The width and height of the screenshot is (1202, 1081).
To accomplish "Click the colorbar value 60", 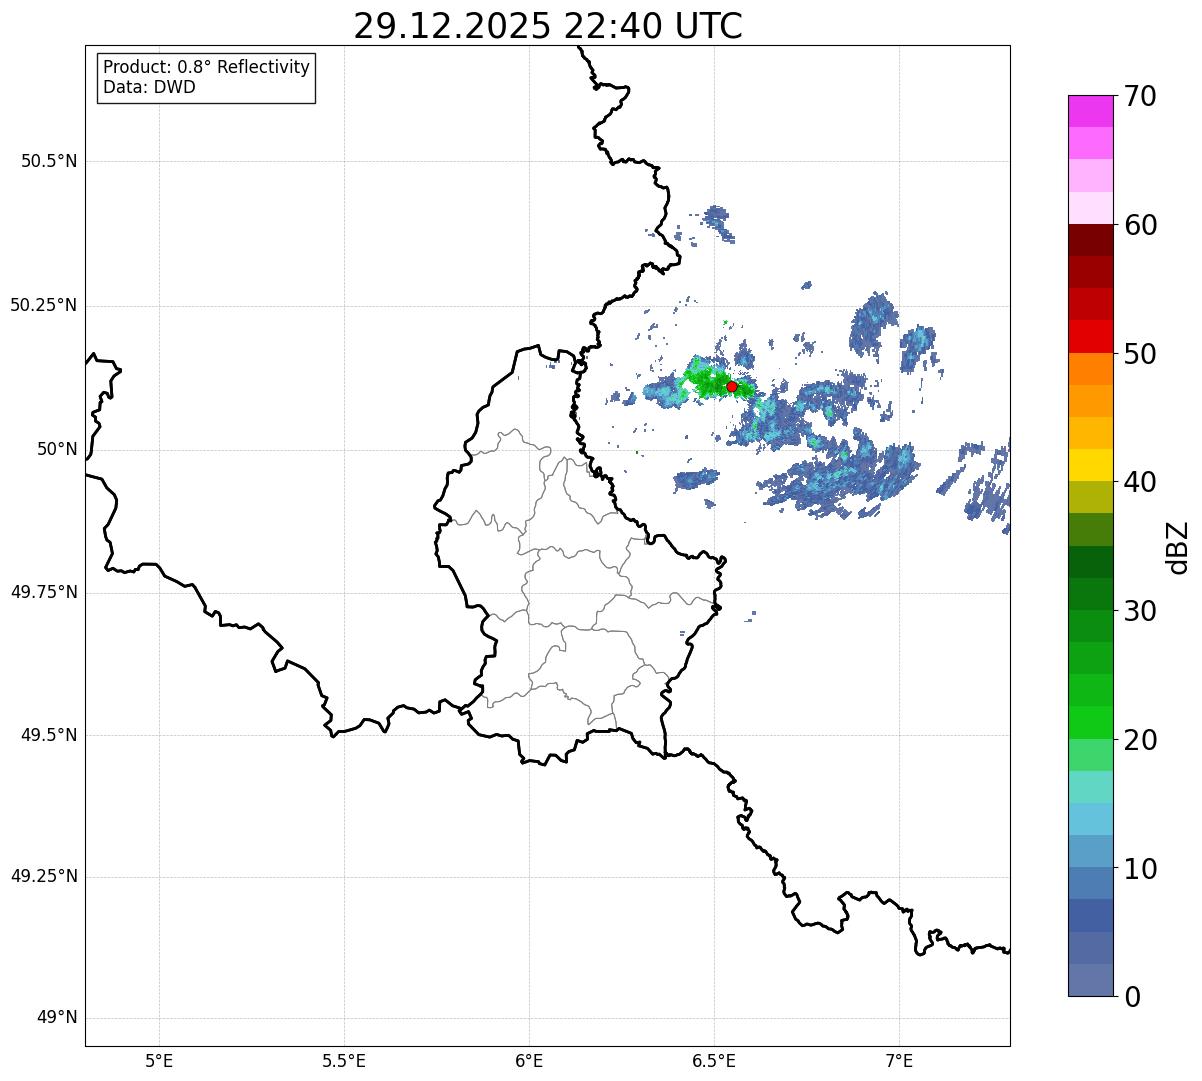I will tap(1140, 225).
